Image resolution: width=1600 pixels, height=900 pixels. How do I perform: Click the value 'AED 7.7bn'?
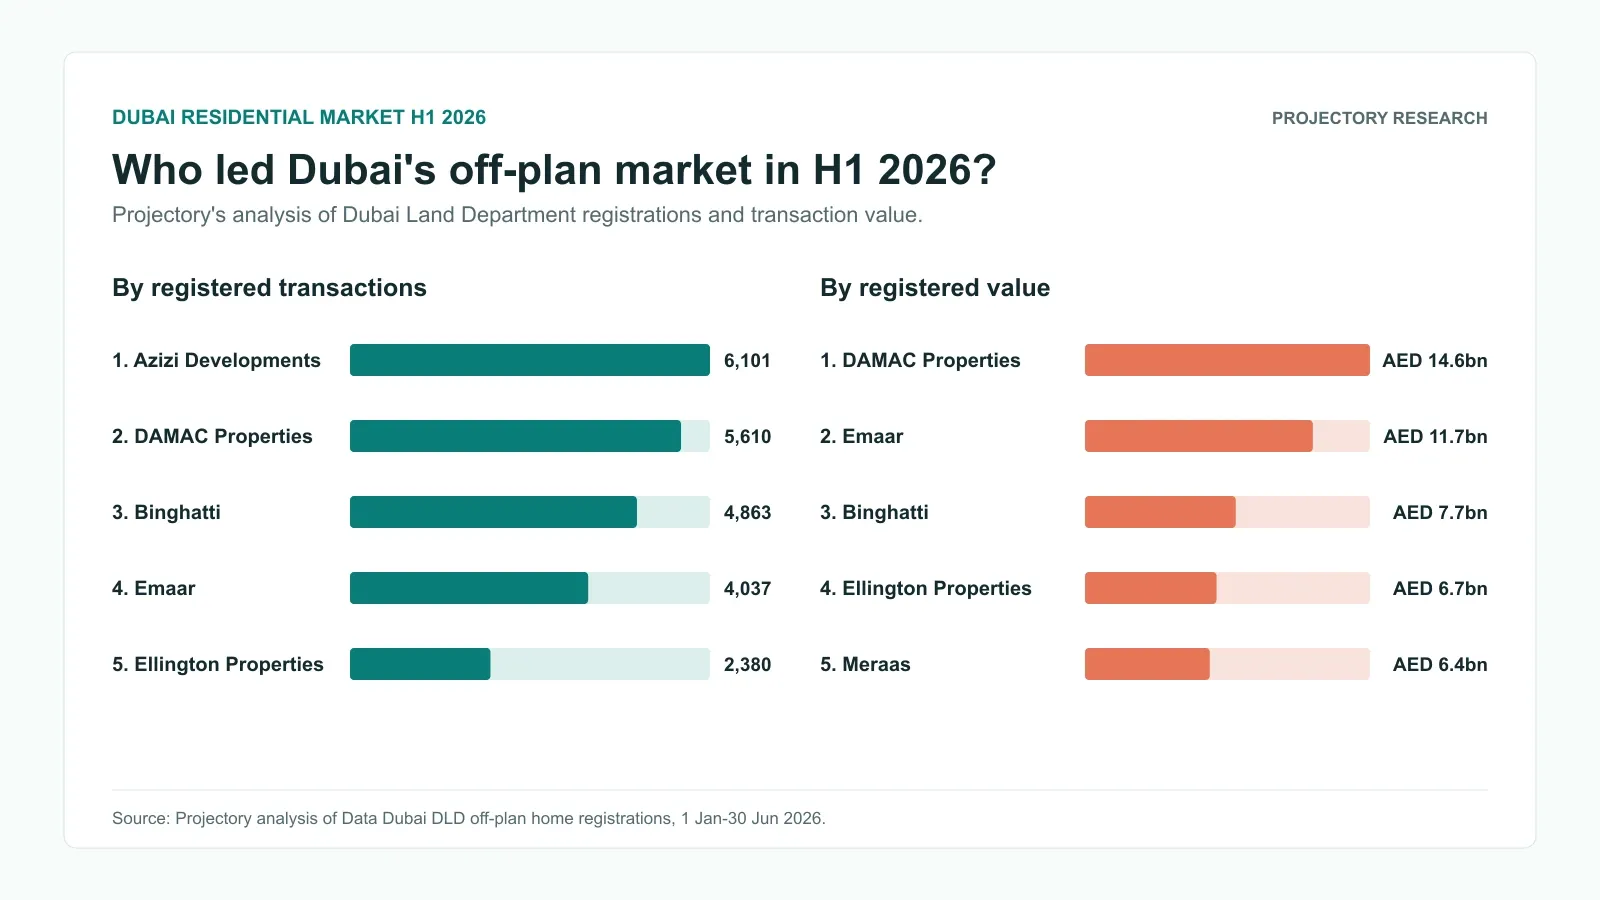click(x=1440, y=512)
